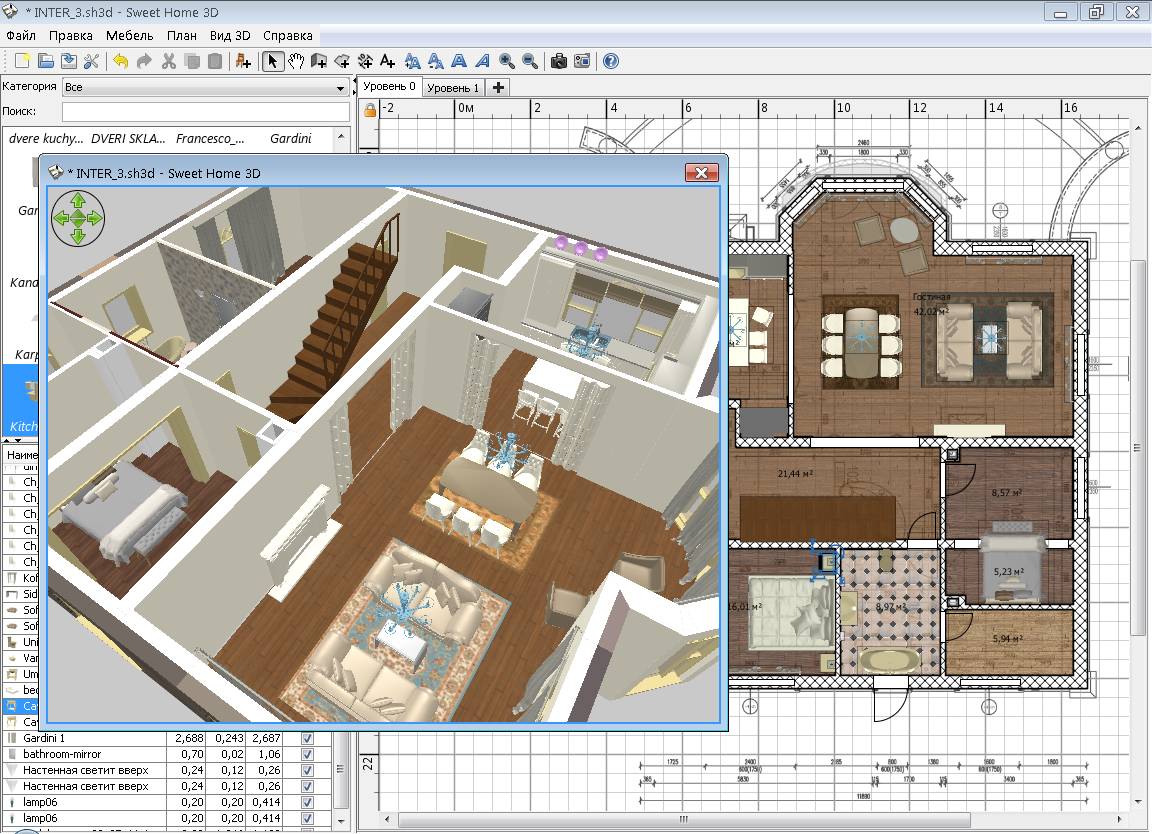
Task: Click the add texts tool
Action: click(x=388, y=61)
